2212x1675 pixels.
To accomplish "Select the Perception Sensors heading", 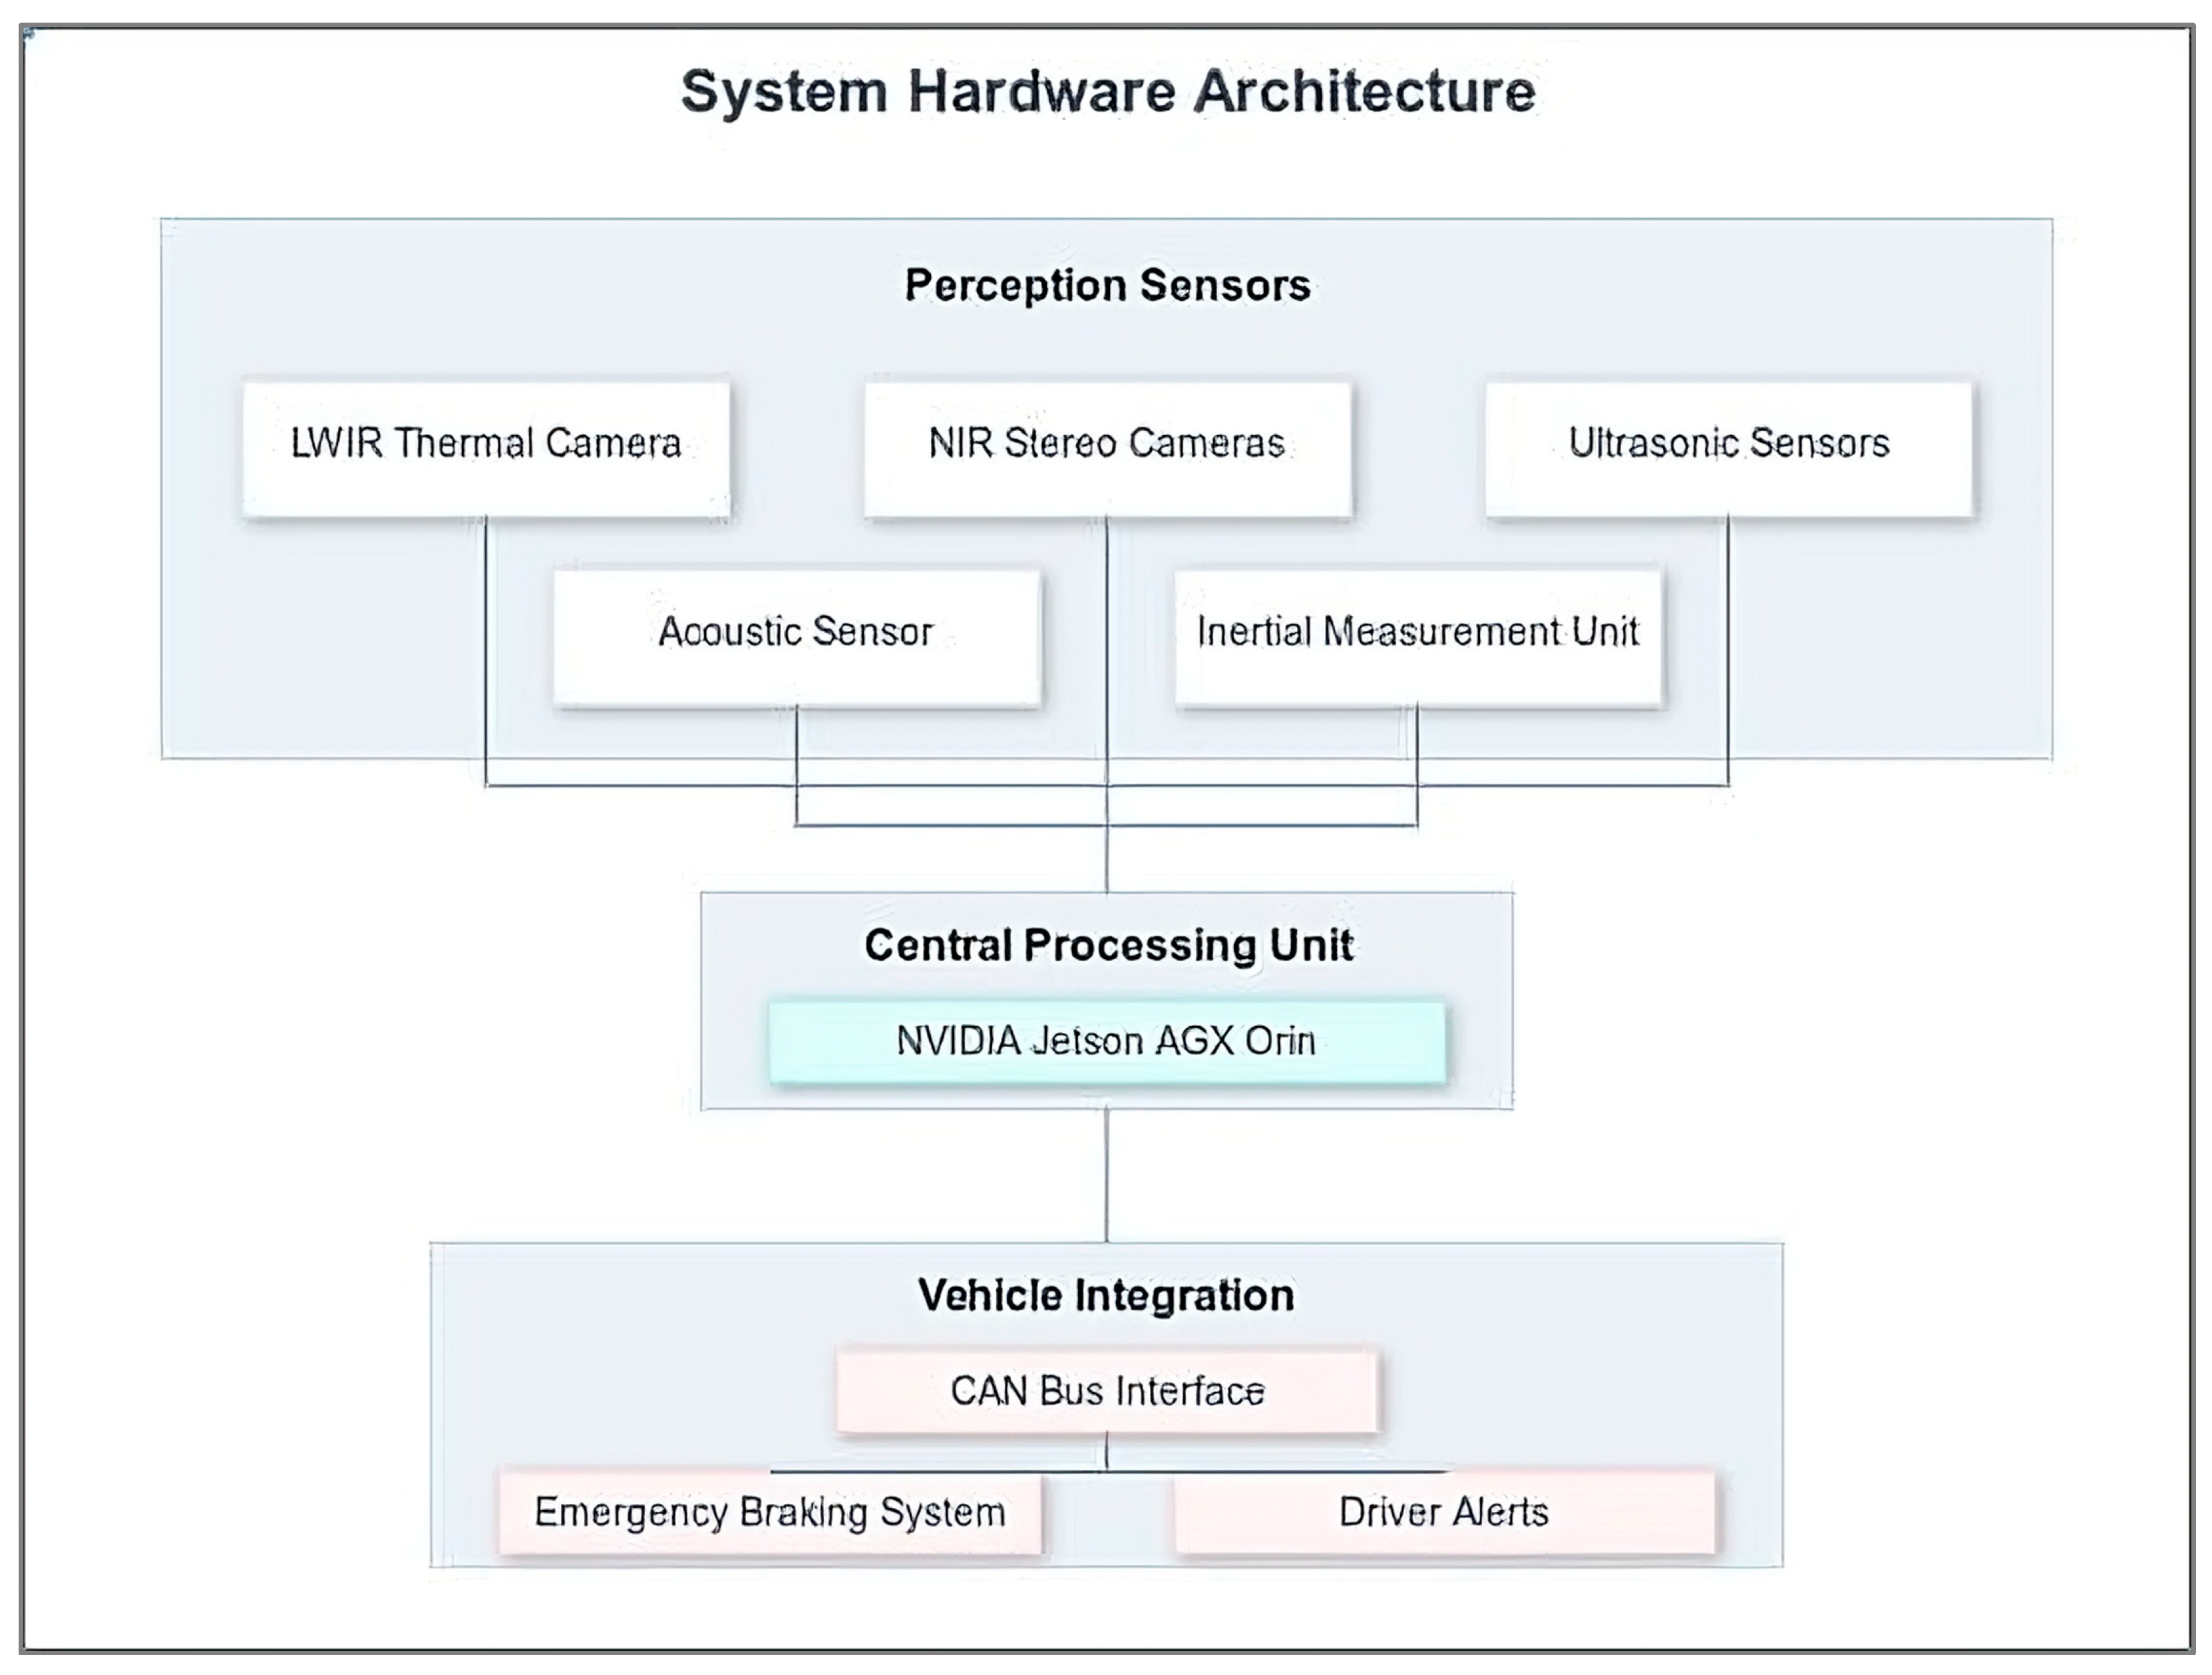I will 1107,285.
